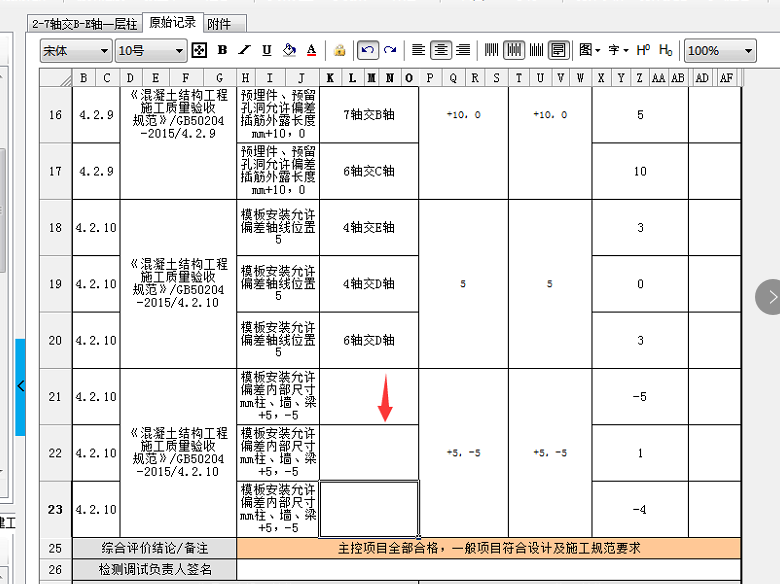Align cell text to the left
The width and height of the screenshot is (780, 584).
point(418,50)
